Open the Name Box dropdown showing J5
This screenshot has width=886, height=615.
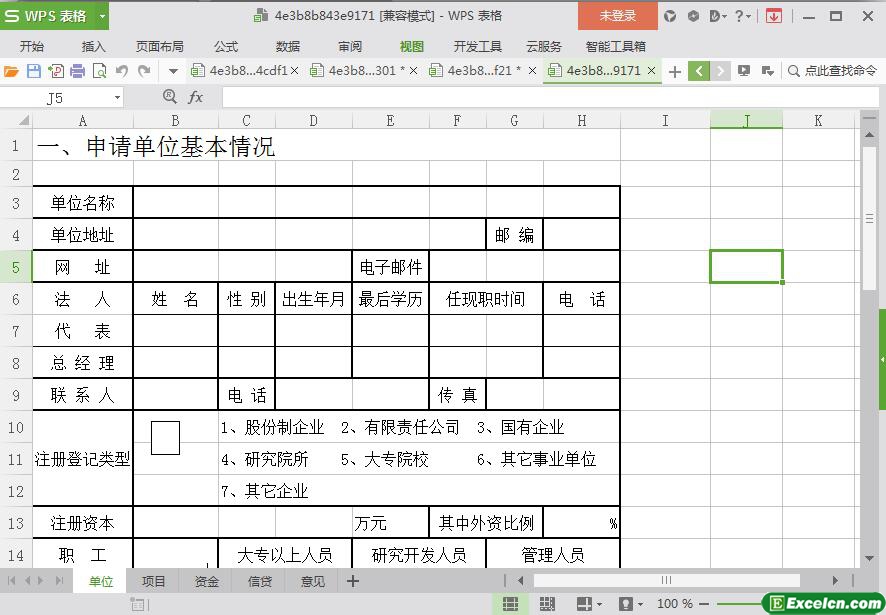click(117, 98)
